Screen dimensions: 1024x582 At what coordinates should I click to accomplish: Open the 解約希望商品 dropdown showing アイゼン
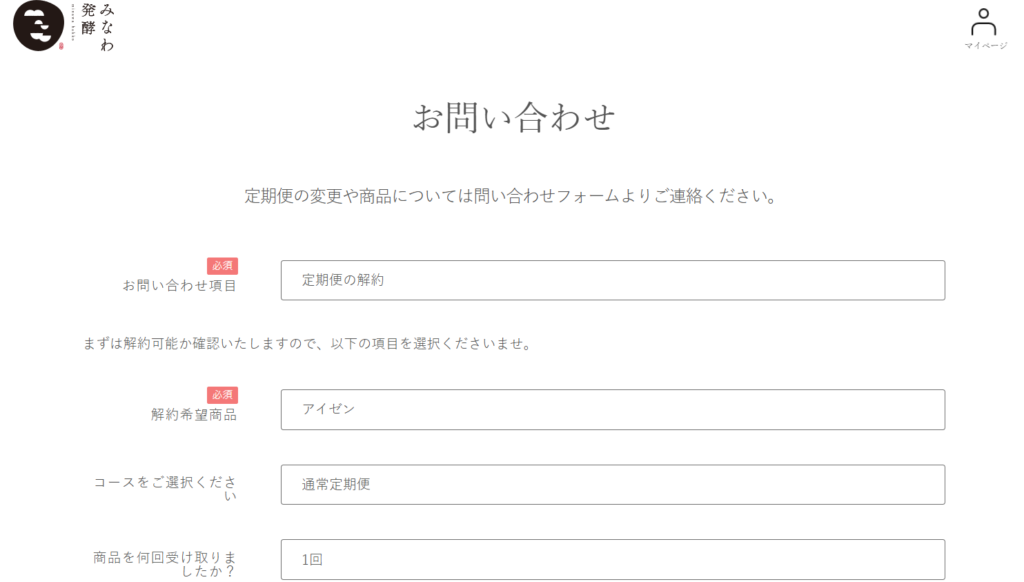tap(613, 410)
